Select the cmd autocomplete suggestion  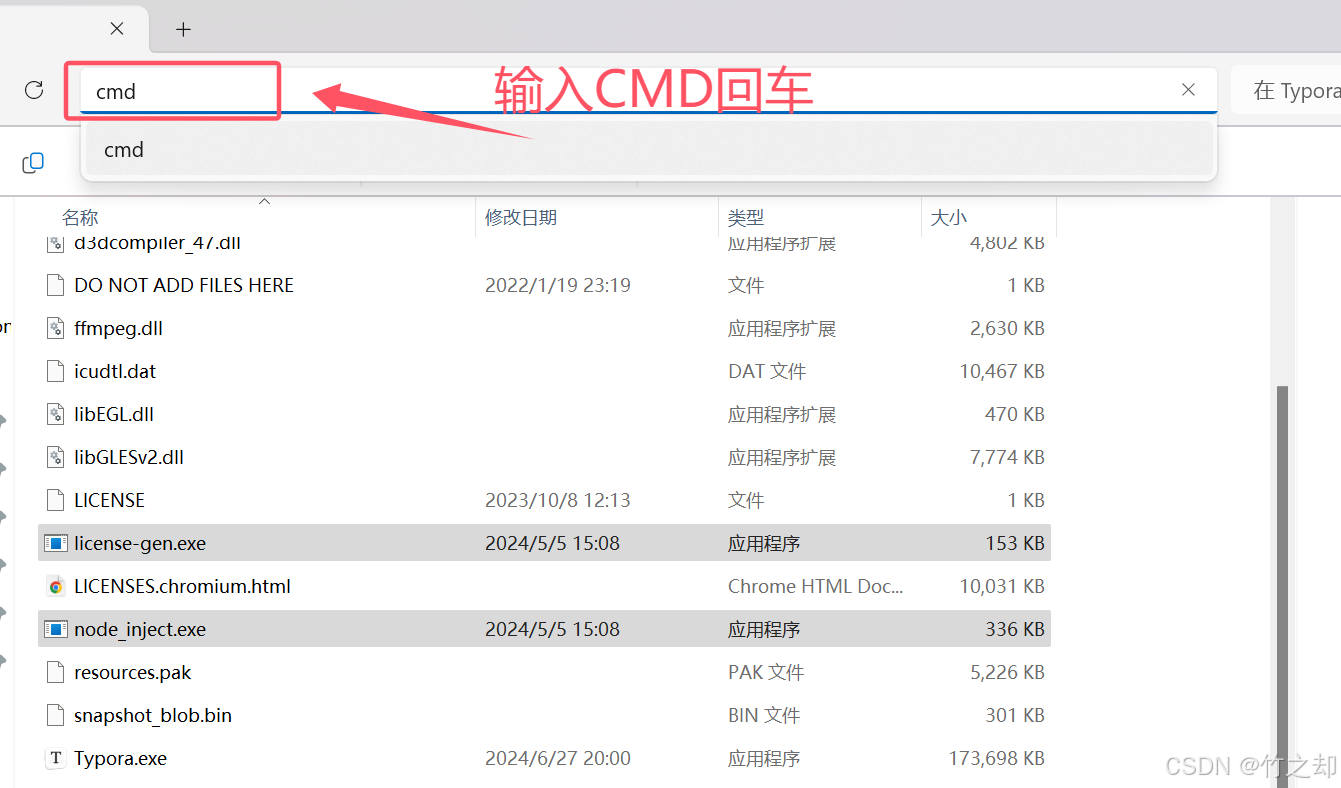pos(649,149)
